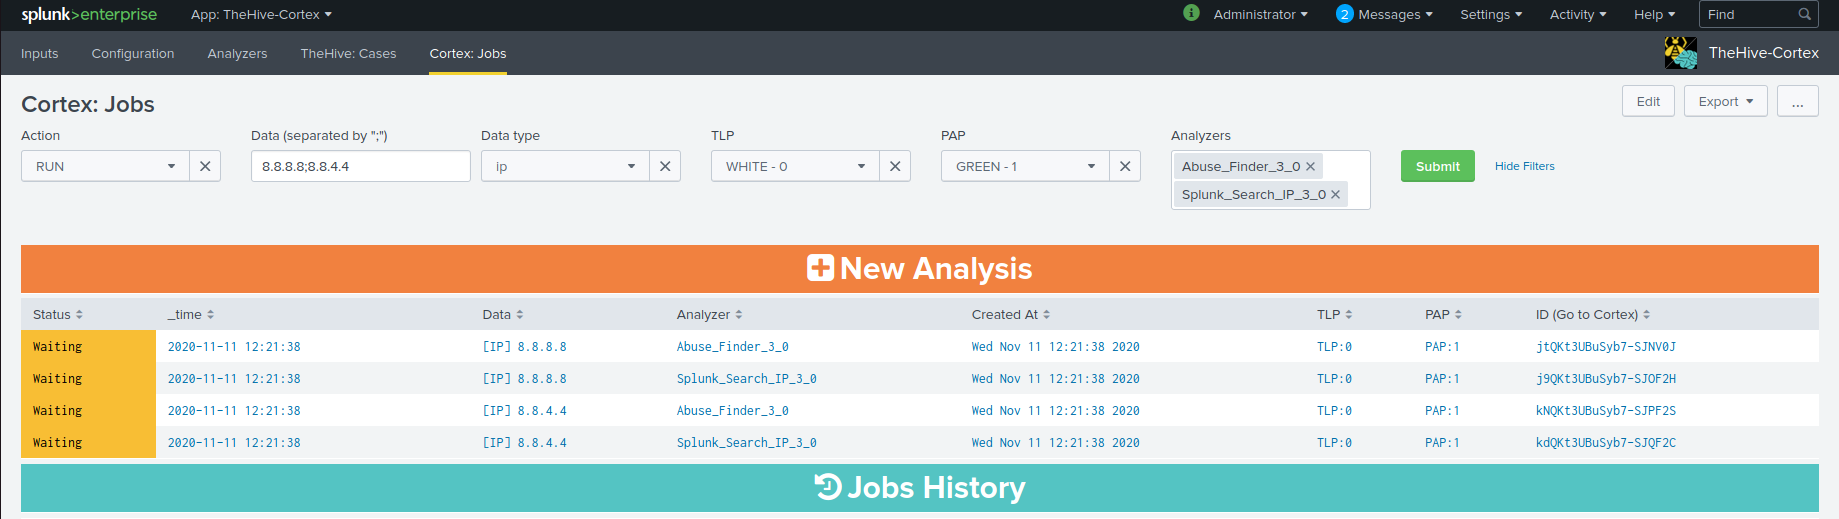Click the Splunk enterprise logo
The width and height of the screenshot is (1839, 519).
pyautogui.click(x=89, y=14)
